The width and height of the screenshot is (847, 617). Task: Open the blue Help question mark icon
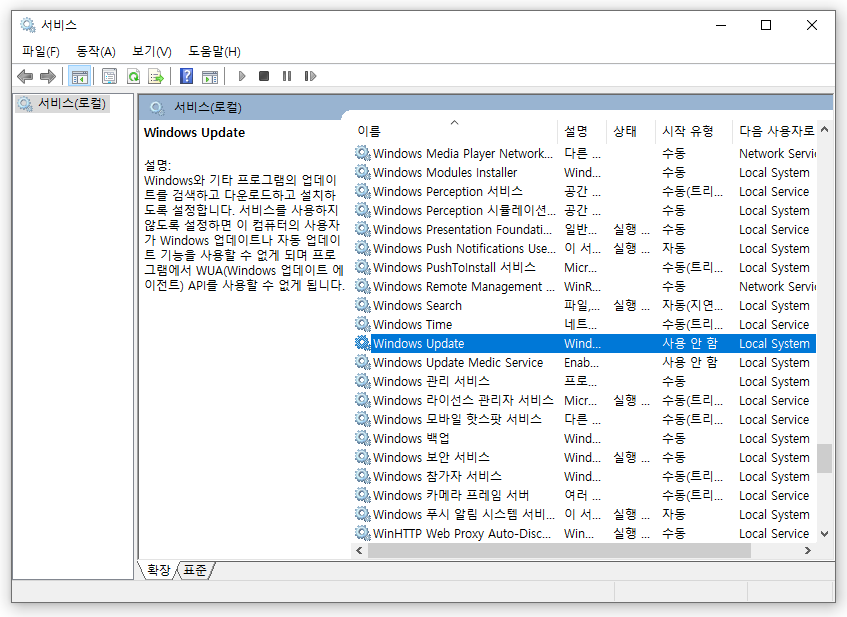186,76
